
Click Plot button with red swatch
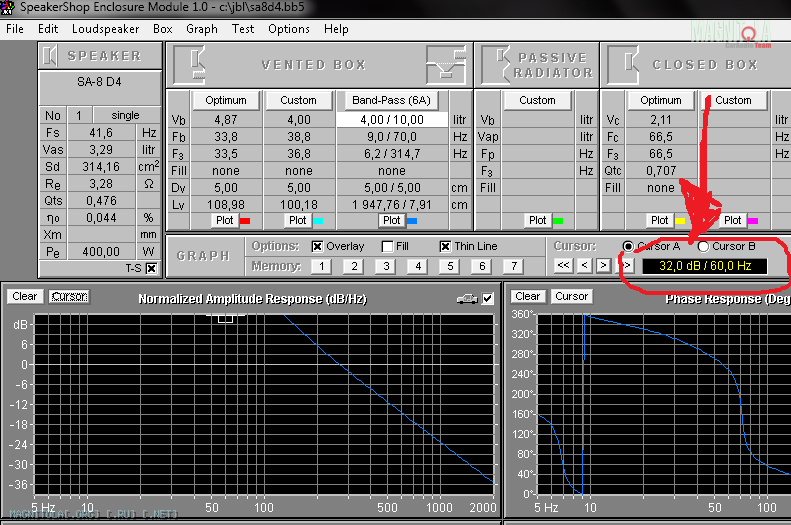[x=224, y=220]
